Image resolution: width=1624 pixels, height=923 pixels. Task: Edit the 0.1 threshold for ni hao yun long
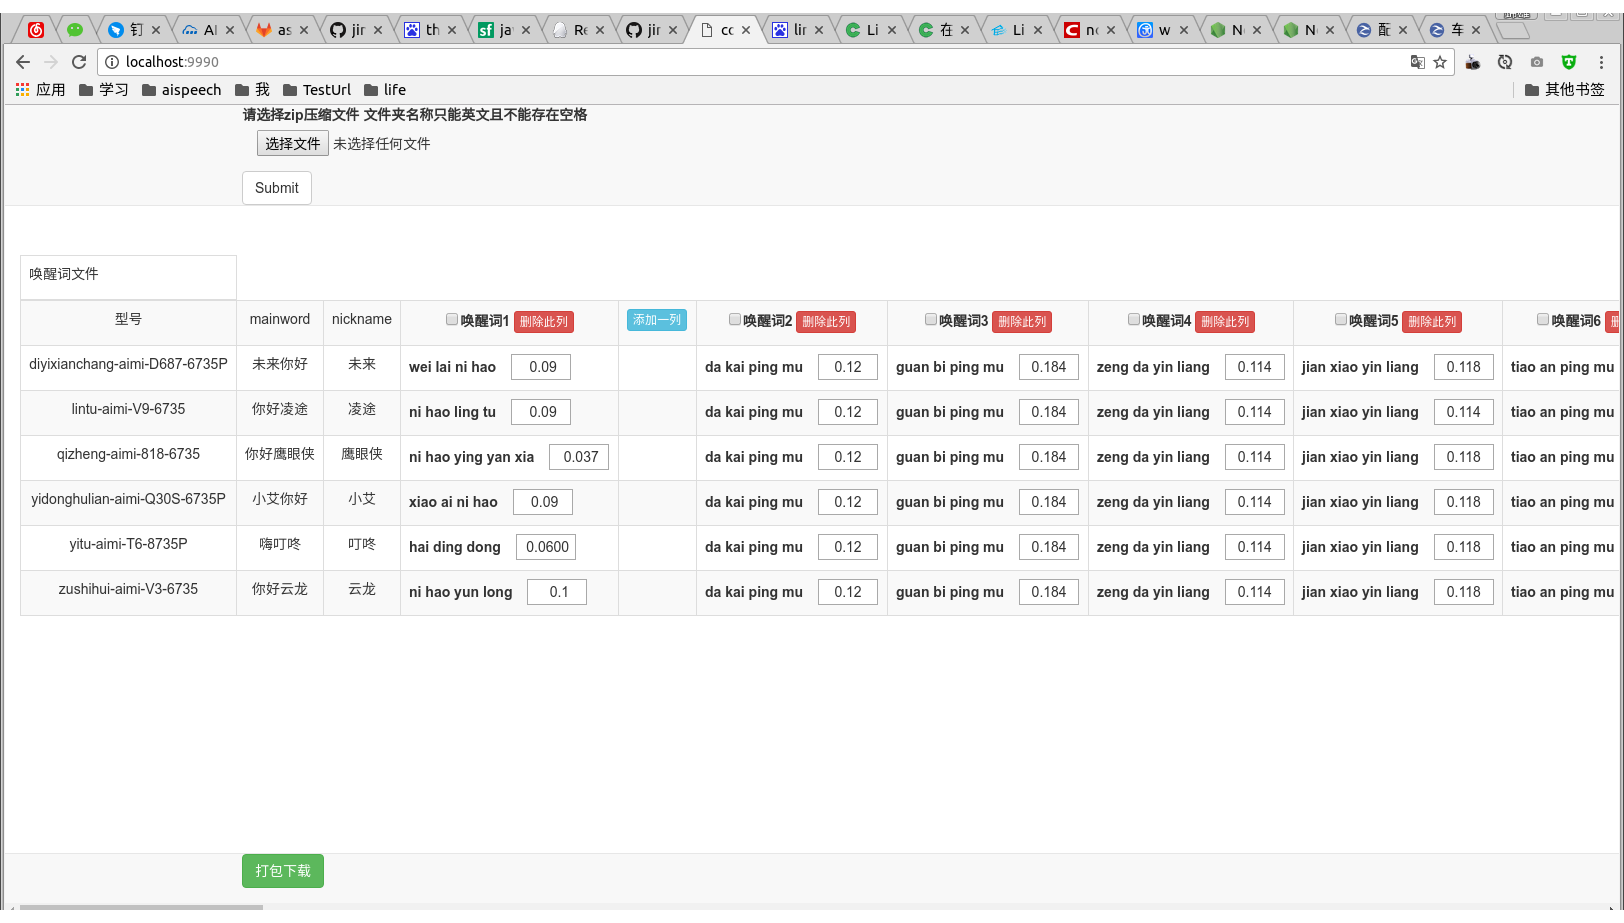[x=557, y=592]
